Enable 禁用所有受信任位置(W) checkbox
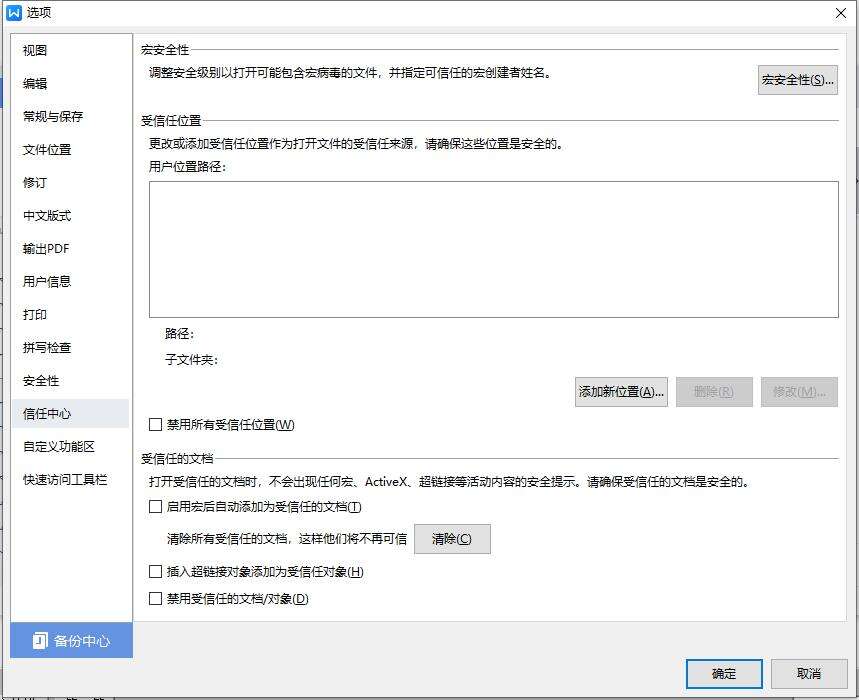 [x=156, y=424]
